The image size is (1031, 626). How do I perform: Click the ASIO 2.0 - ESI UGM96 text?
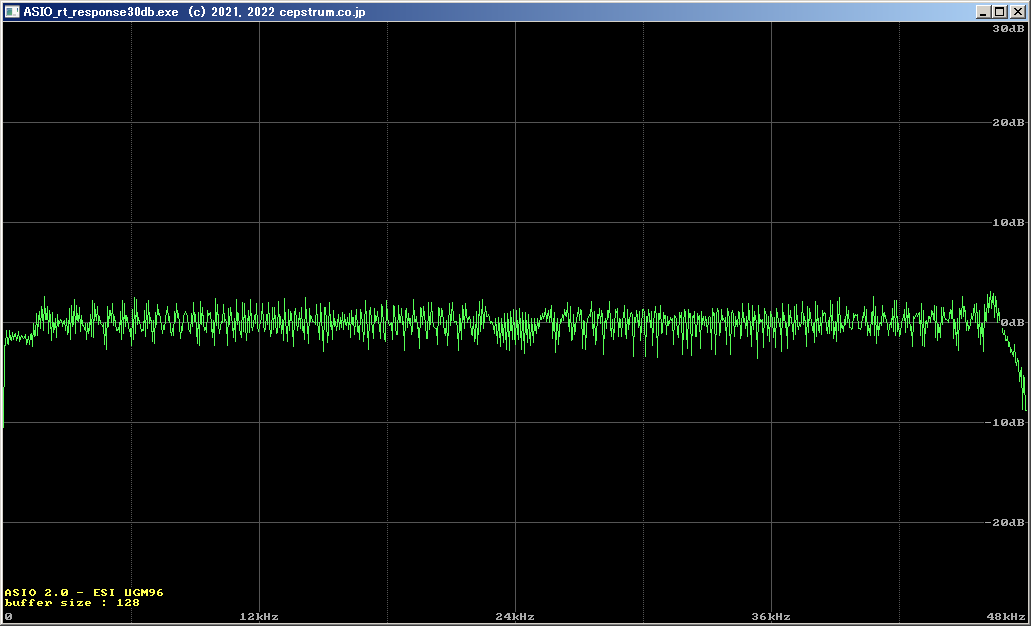(84, 592)
